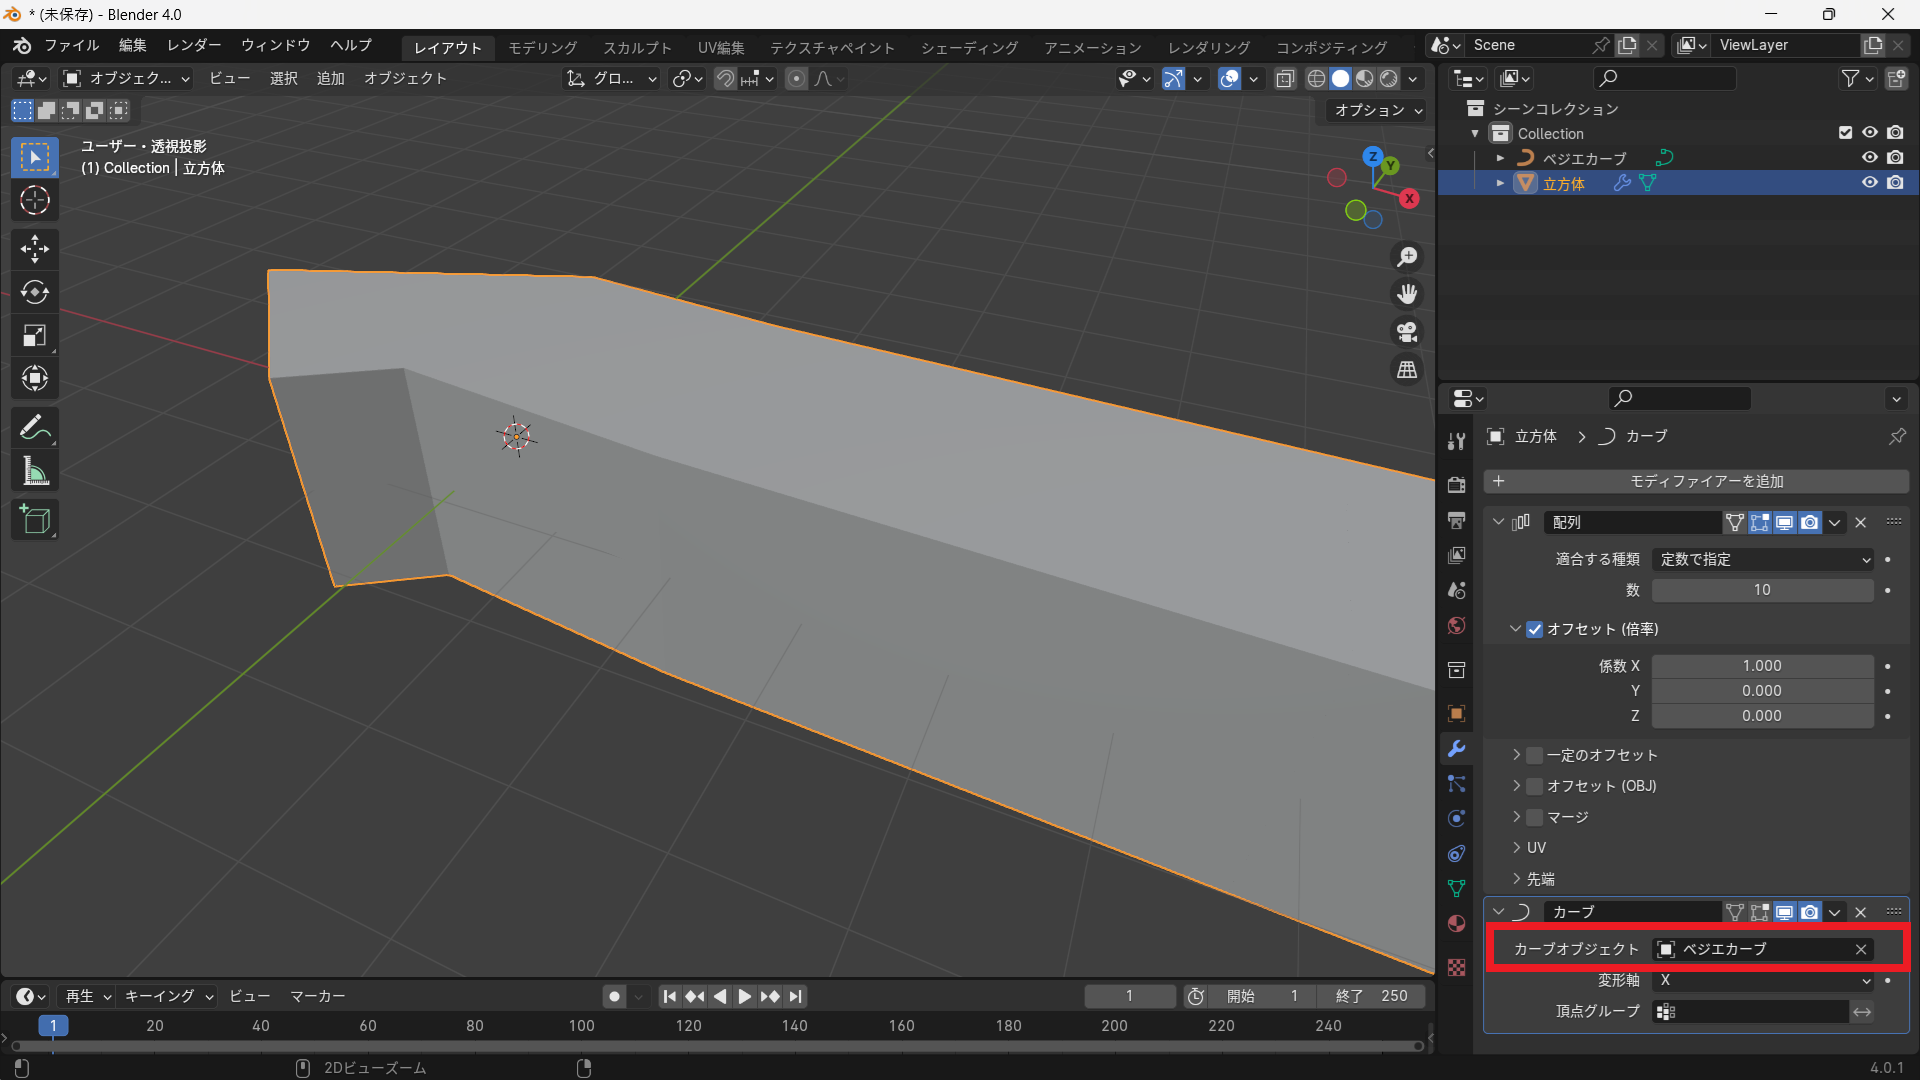
Task: Click the 数 value slider field
Action: [x=1761, y=590]
